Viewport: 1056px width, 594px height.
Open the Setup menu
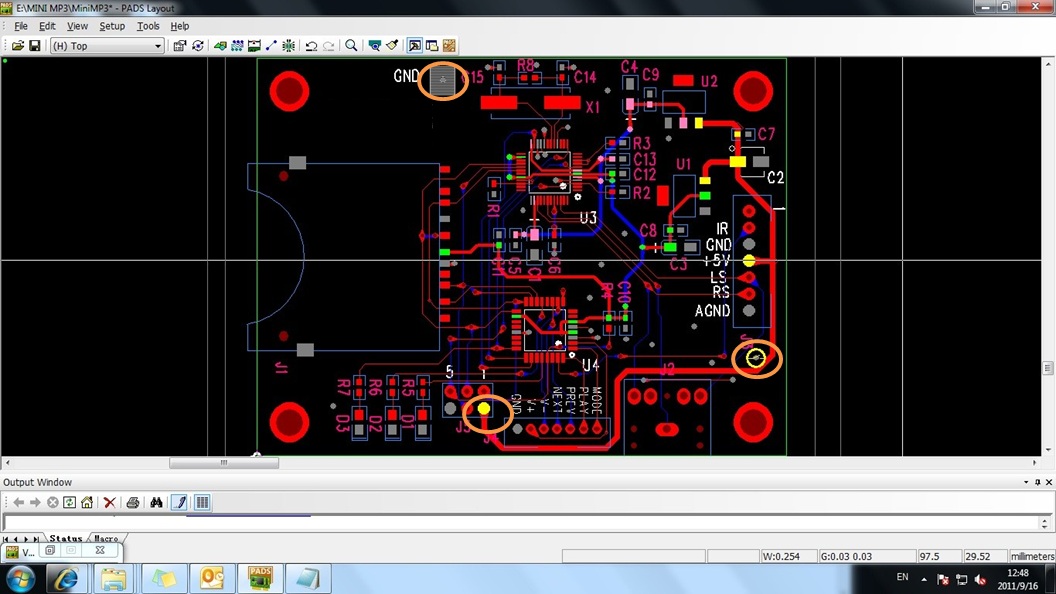pos(112,26)
